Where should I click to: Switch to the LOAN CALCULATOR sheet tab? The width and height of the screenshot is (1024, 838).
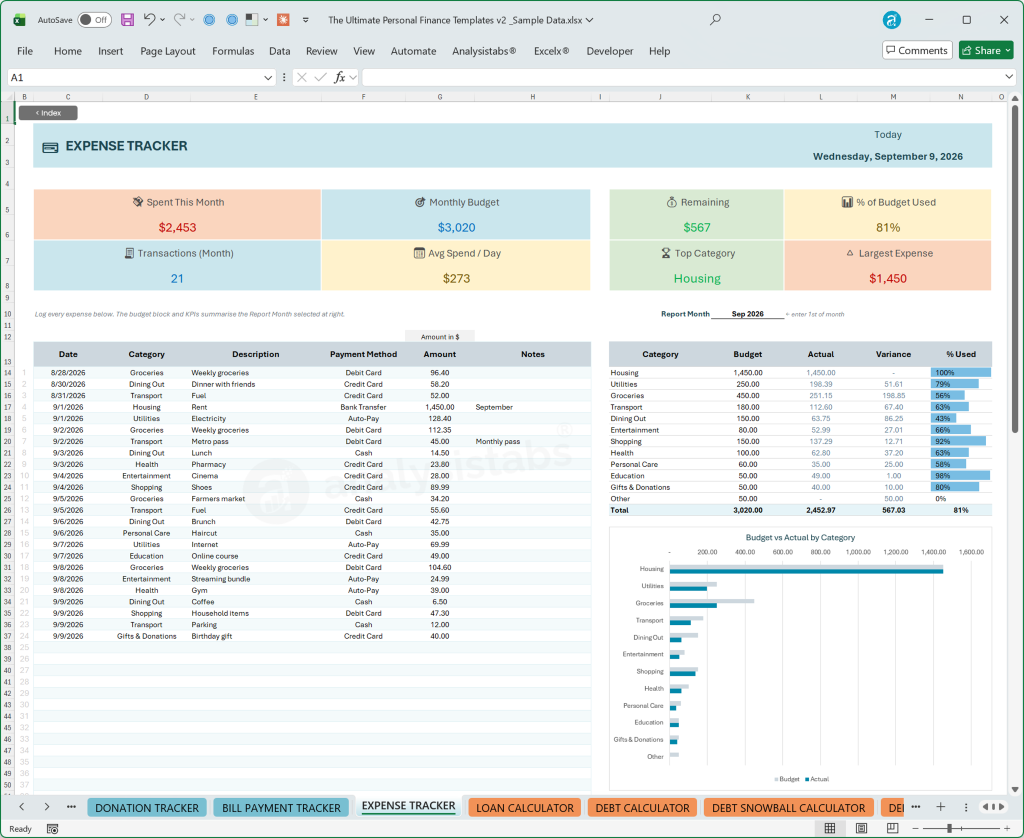point(524,808)
